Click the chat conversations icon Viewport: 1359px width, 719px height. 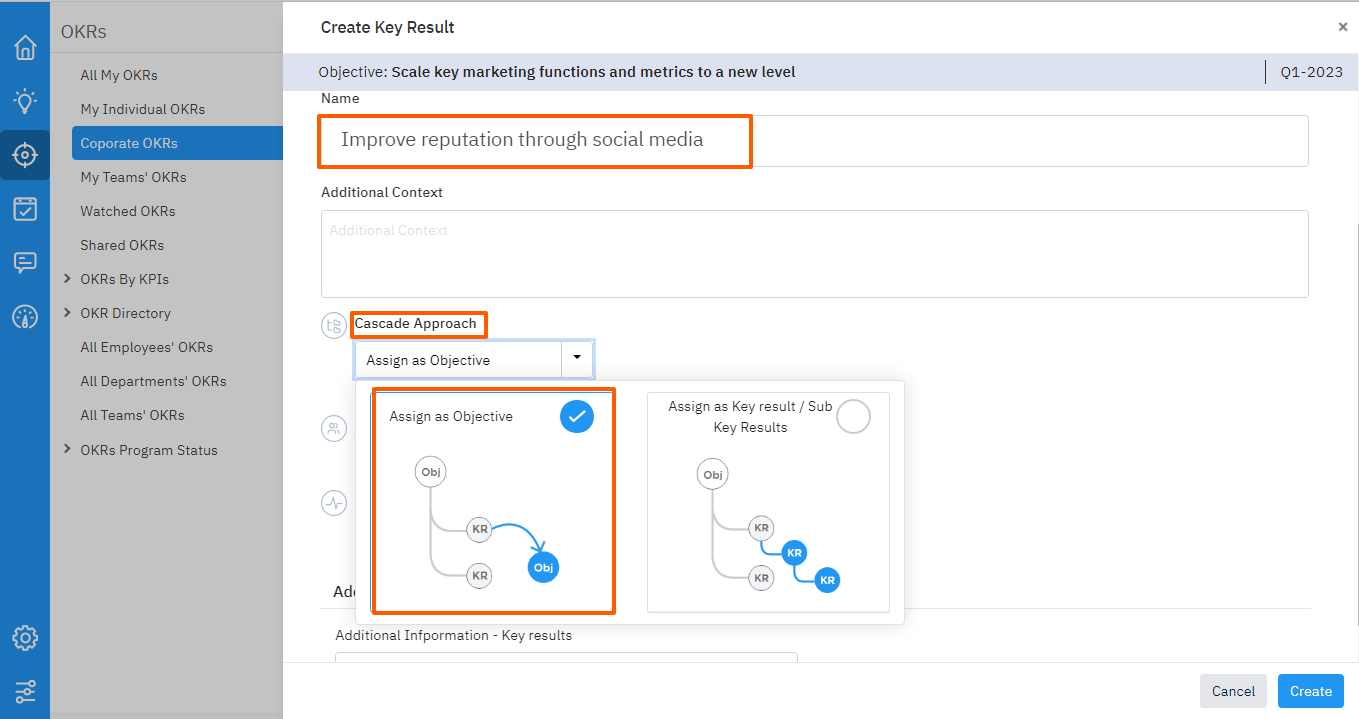pos(25,263)
